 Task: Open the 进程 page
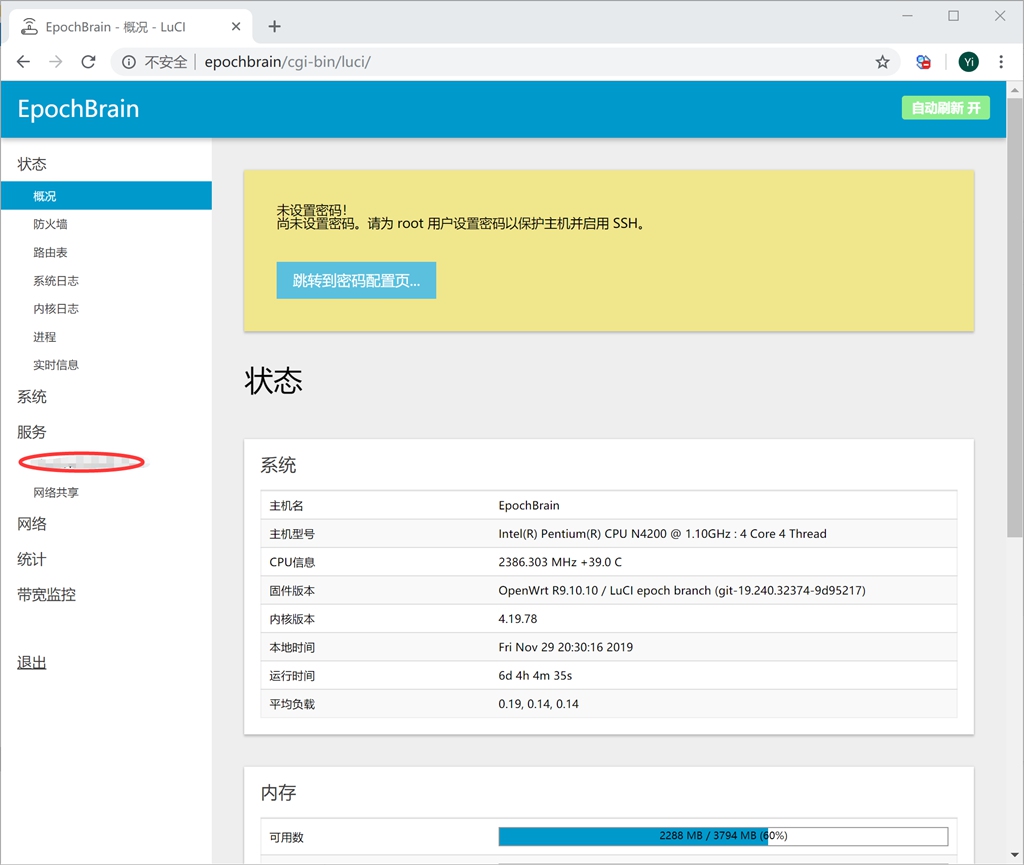[x=44, y=337]
